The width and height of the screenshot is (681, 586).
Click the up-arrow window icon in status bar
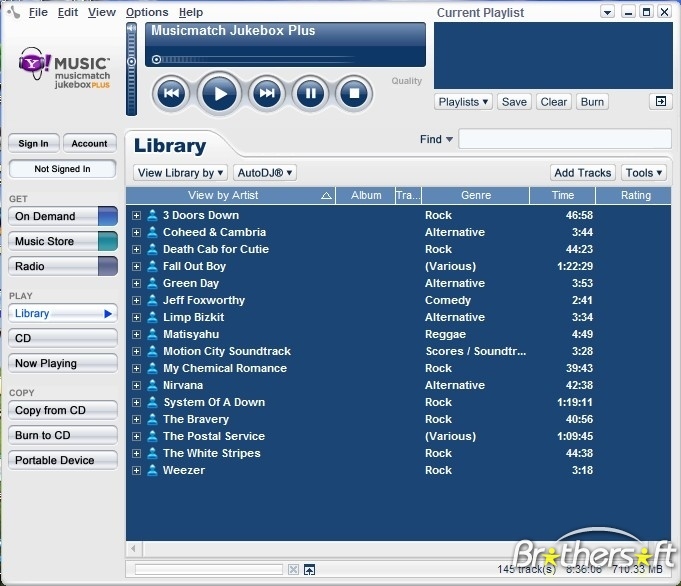(x=309, y=569)
